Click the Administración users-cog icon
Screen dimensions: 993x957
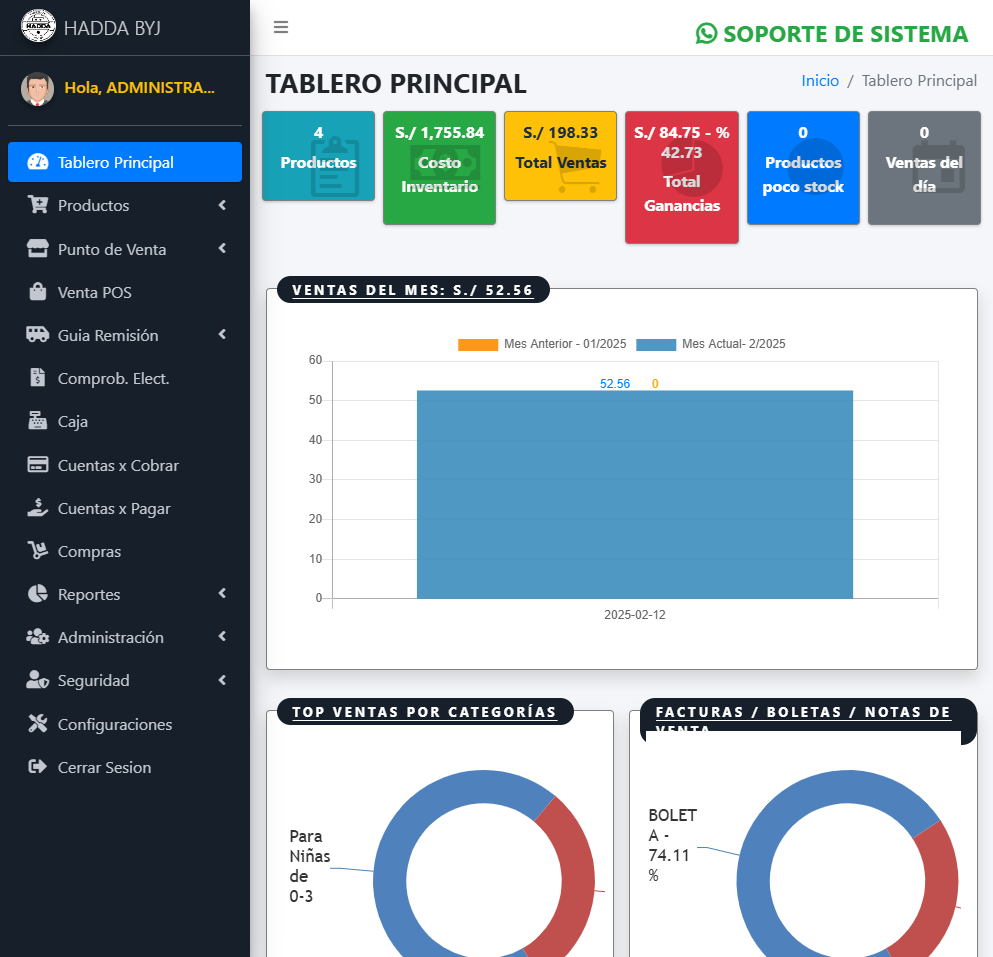pos(38,637)
